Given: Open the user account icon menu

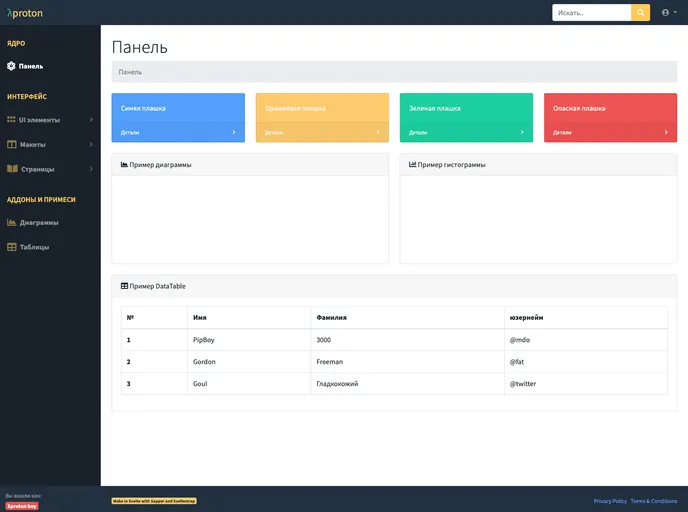Looking at the screenshot, I should tap(665, 13).
